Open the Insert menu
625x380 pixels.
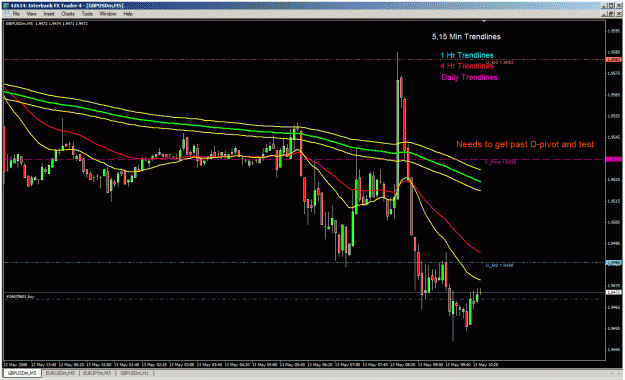pos(49,14)
